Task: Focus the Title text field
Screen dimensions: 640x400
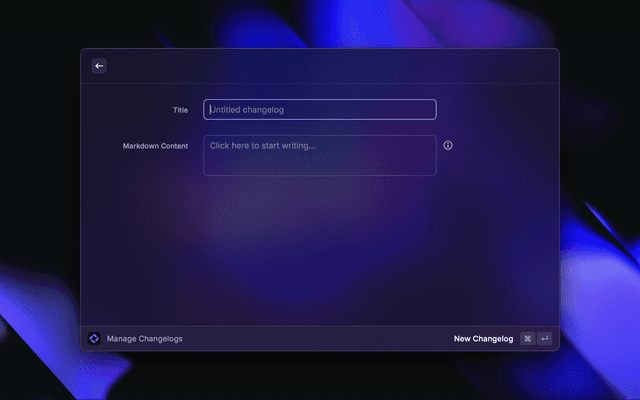Action: point(320,110)
